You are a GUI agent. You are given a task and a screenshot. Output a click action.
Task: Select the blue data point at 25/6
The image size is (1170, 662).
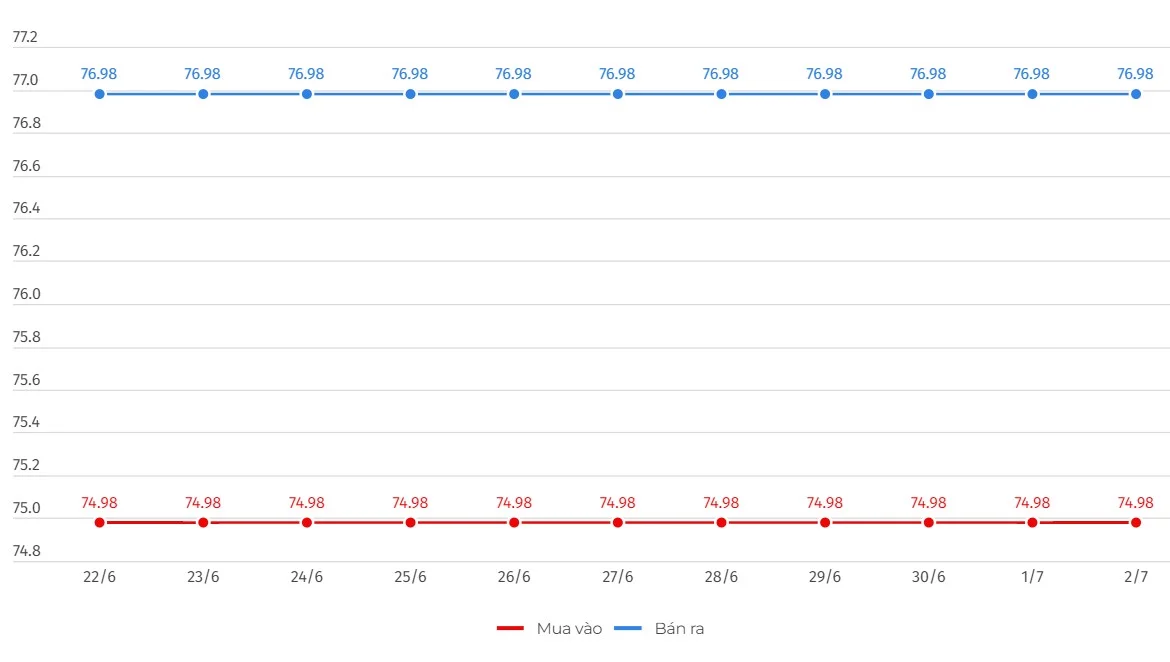410,94
